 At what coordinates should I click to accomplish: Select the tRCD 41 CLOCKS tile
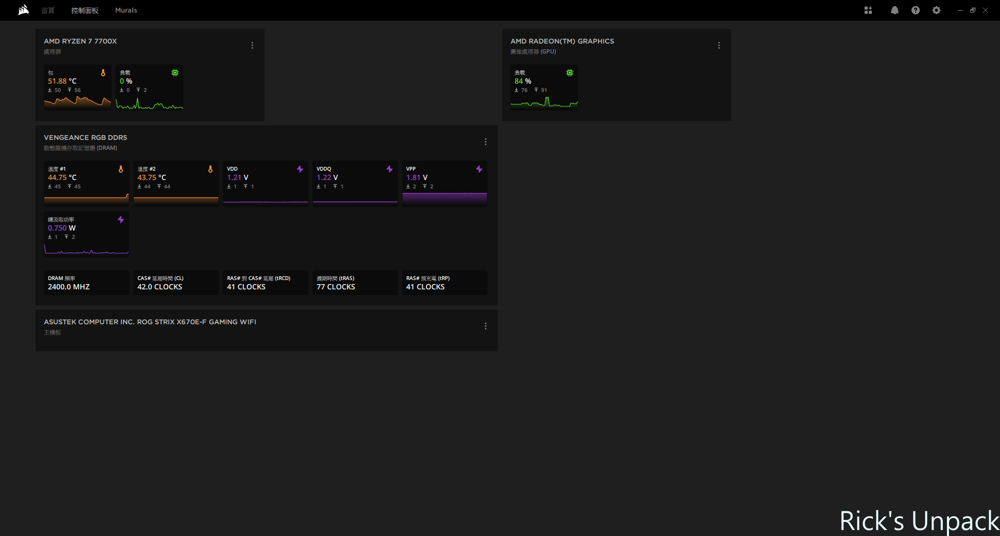(265, 283)
